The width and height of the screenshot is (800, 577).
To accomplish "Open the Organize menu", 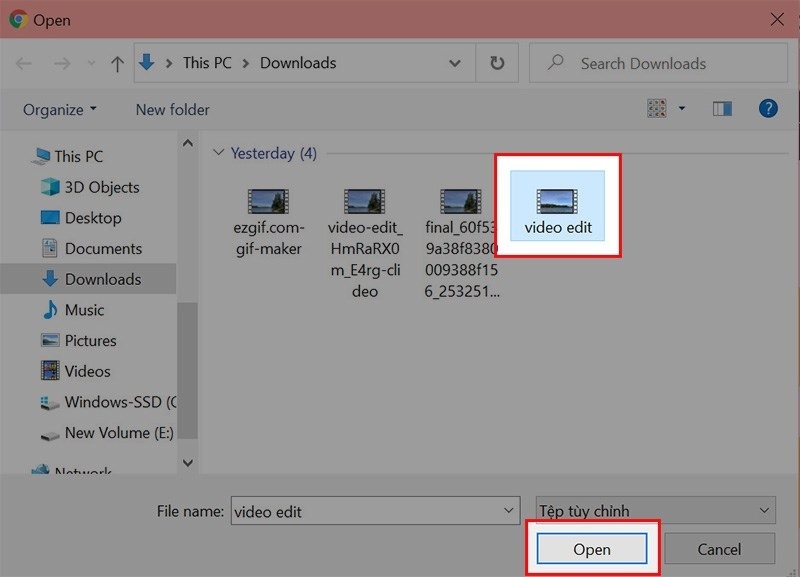I will pos(60,110).
